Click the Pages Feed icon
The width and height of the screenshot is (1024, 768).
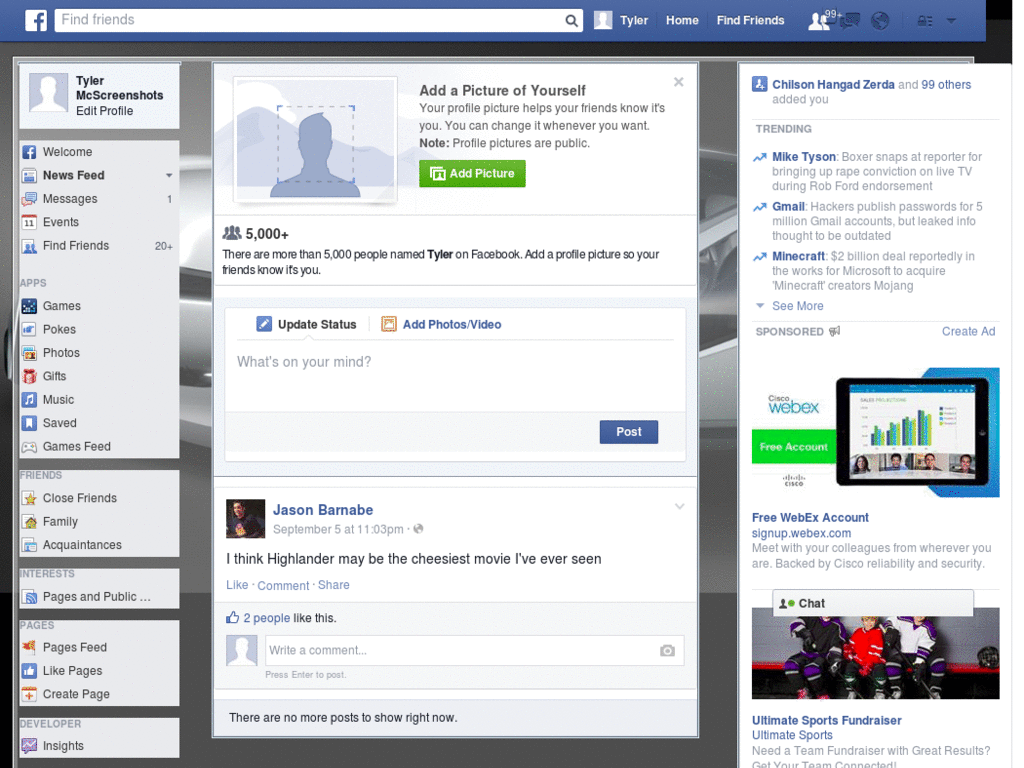pyautogui.click(x=29, y=647)
